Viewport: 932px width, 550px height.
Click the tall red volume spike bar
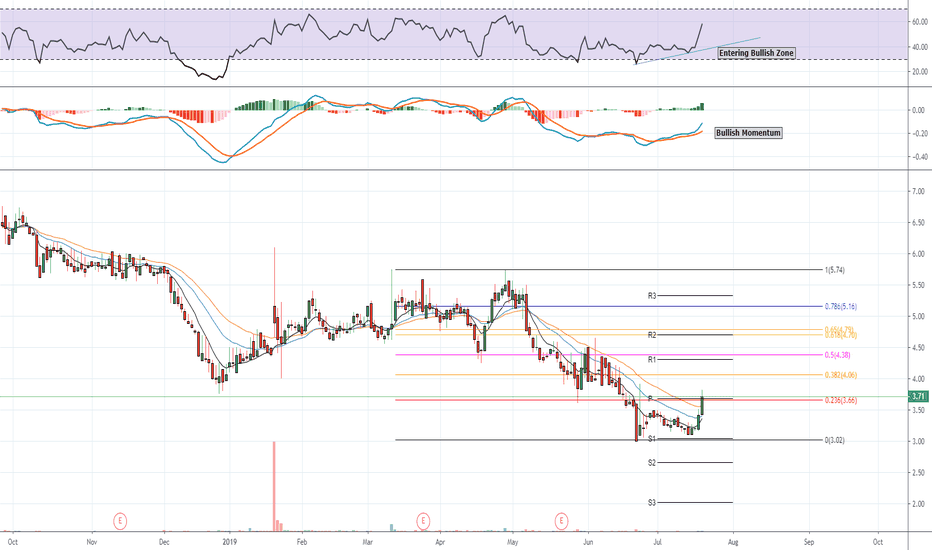[275, 486]
